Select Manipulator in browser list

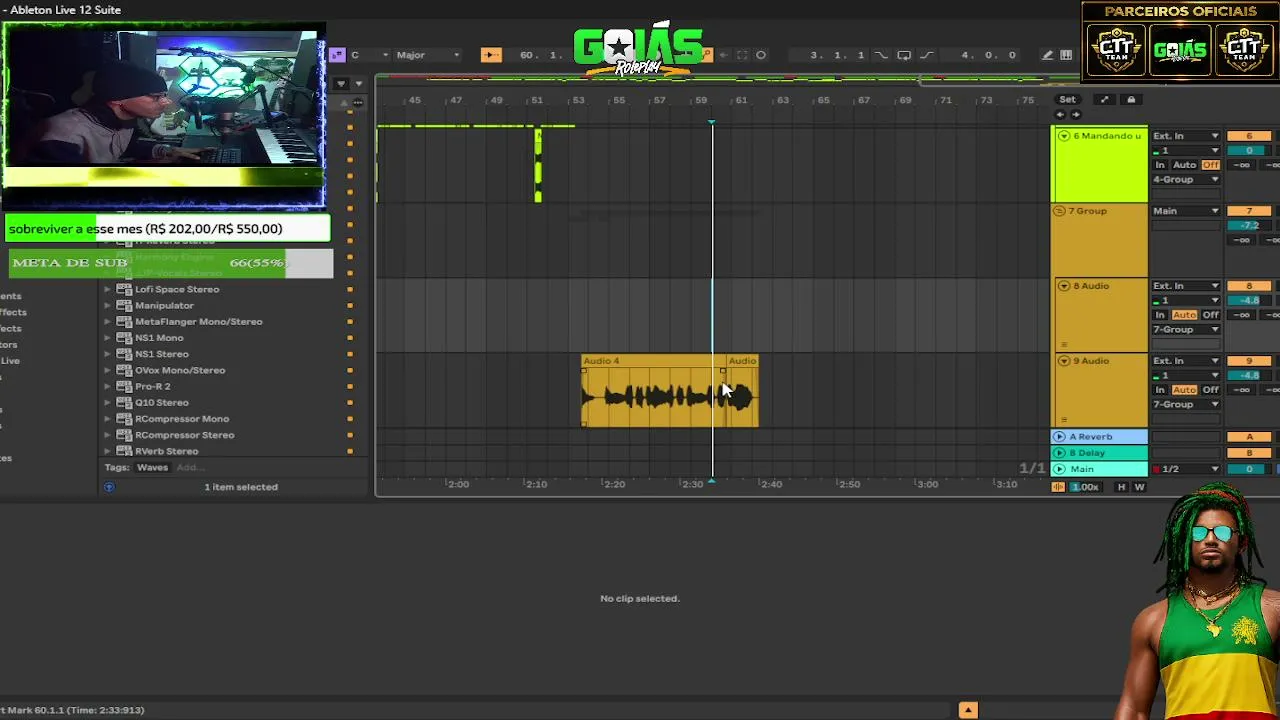click(x=164, y=305)
